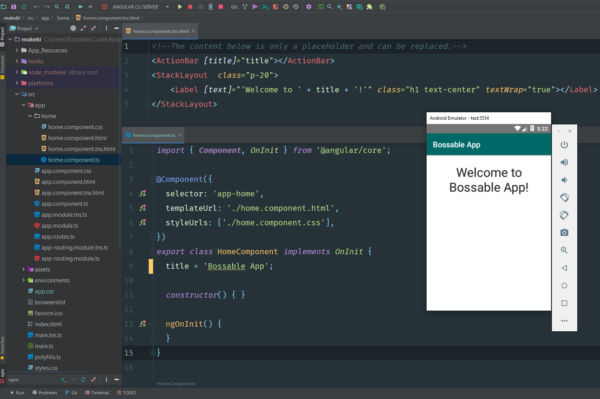Click the Synchronize/reload toolbar icon
Image resolution: width=600 pixels, height=399 pixels.
click(24, 7)
